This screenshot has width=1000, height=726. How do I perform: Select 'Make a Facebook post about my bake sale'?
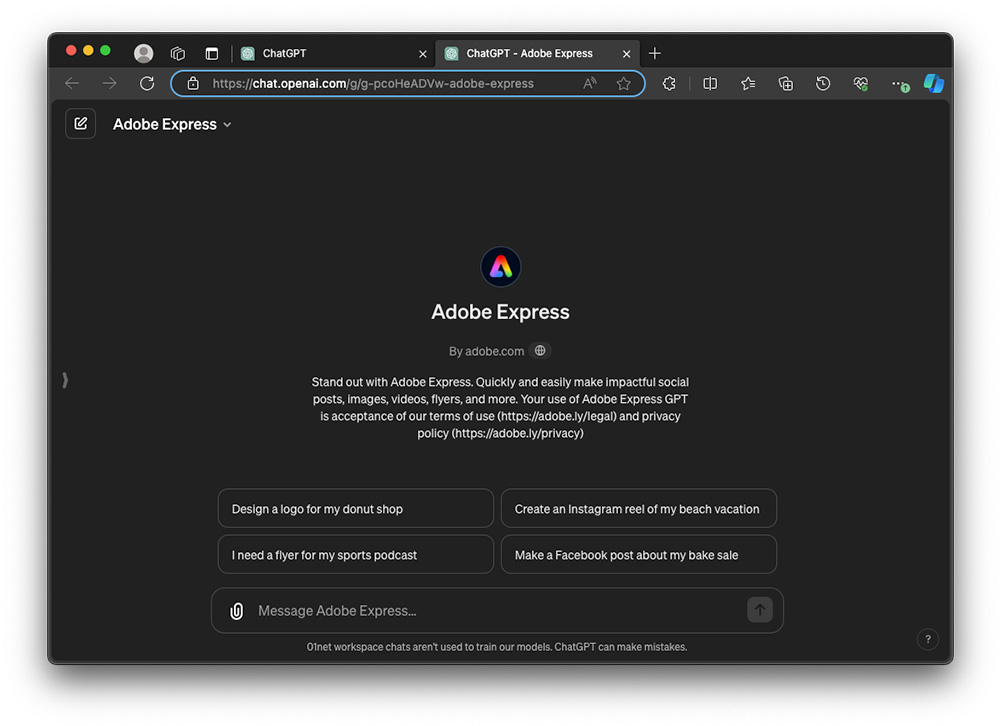point(638,554)
